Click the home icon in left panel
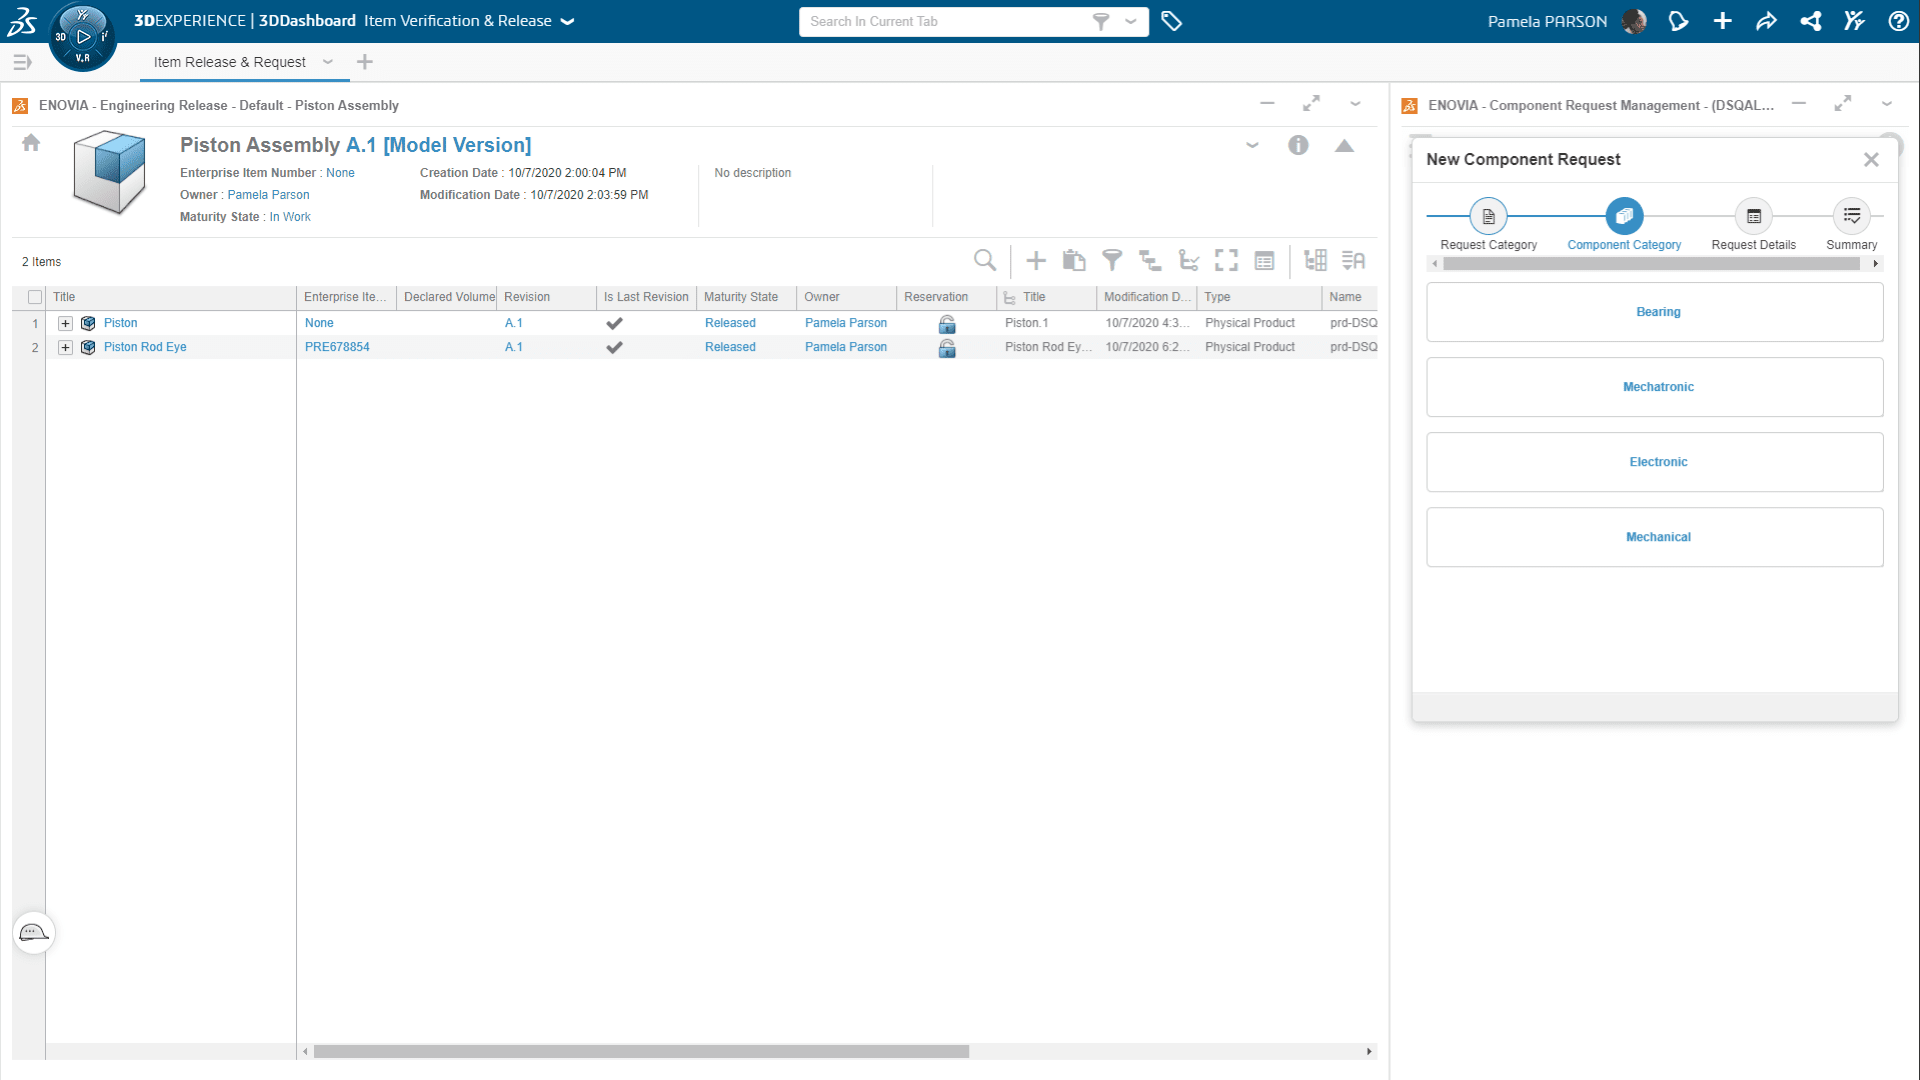 click(x=30, y=141)
